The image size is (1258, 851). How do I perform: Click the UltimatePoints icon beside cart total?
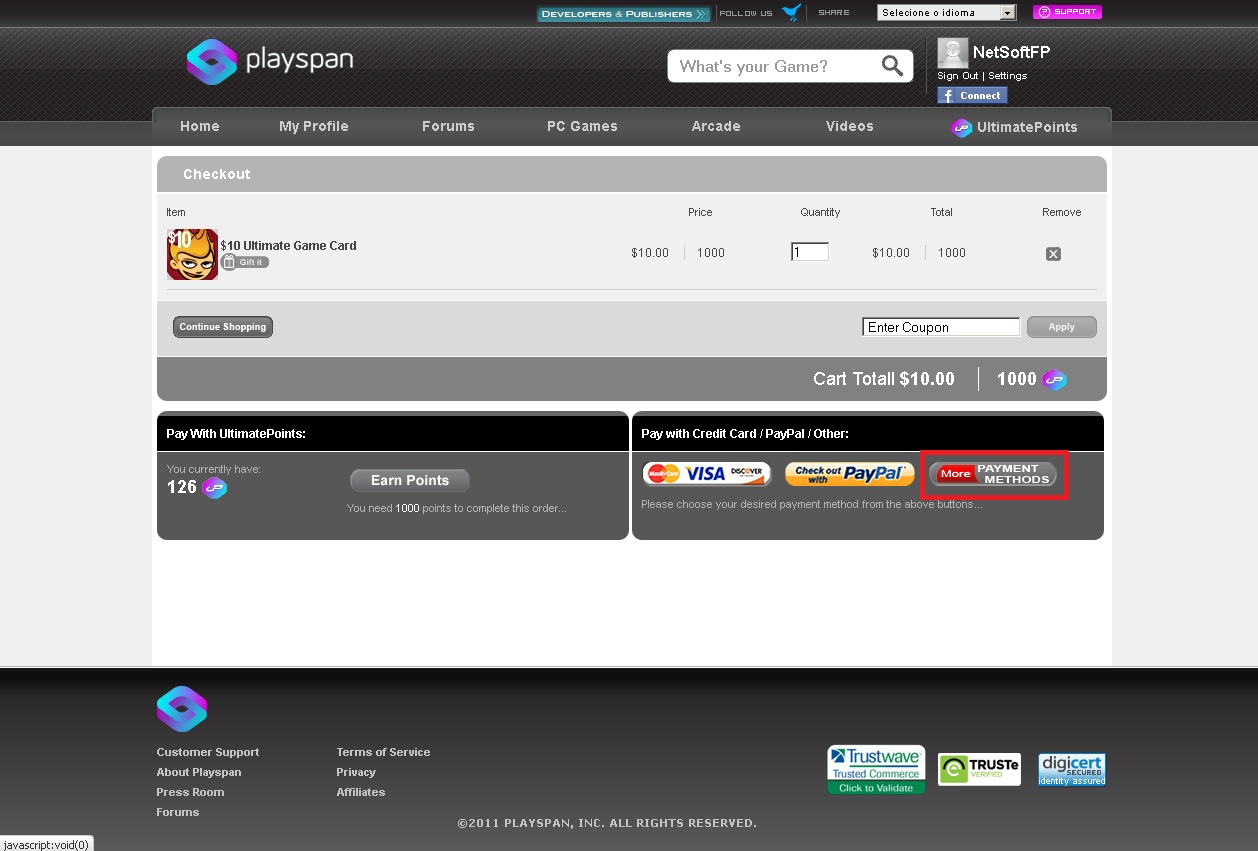tap(1054, 380)
